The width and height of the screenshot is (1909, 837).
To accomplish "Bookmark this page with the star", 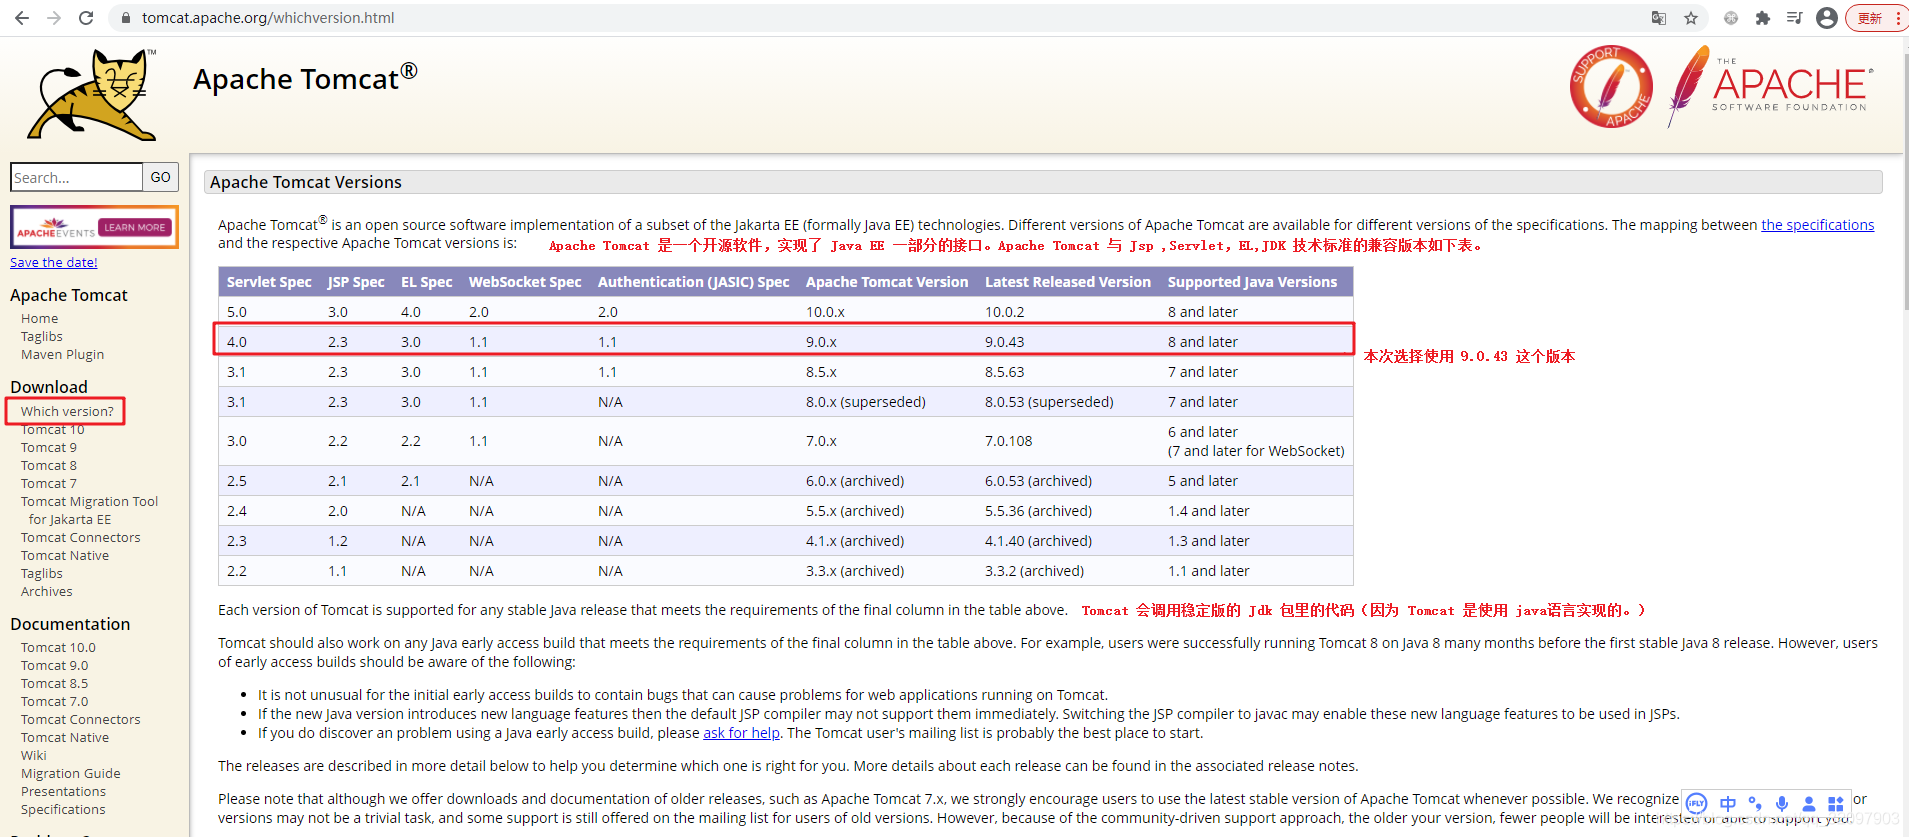I will [x=1691, y=18].
